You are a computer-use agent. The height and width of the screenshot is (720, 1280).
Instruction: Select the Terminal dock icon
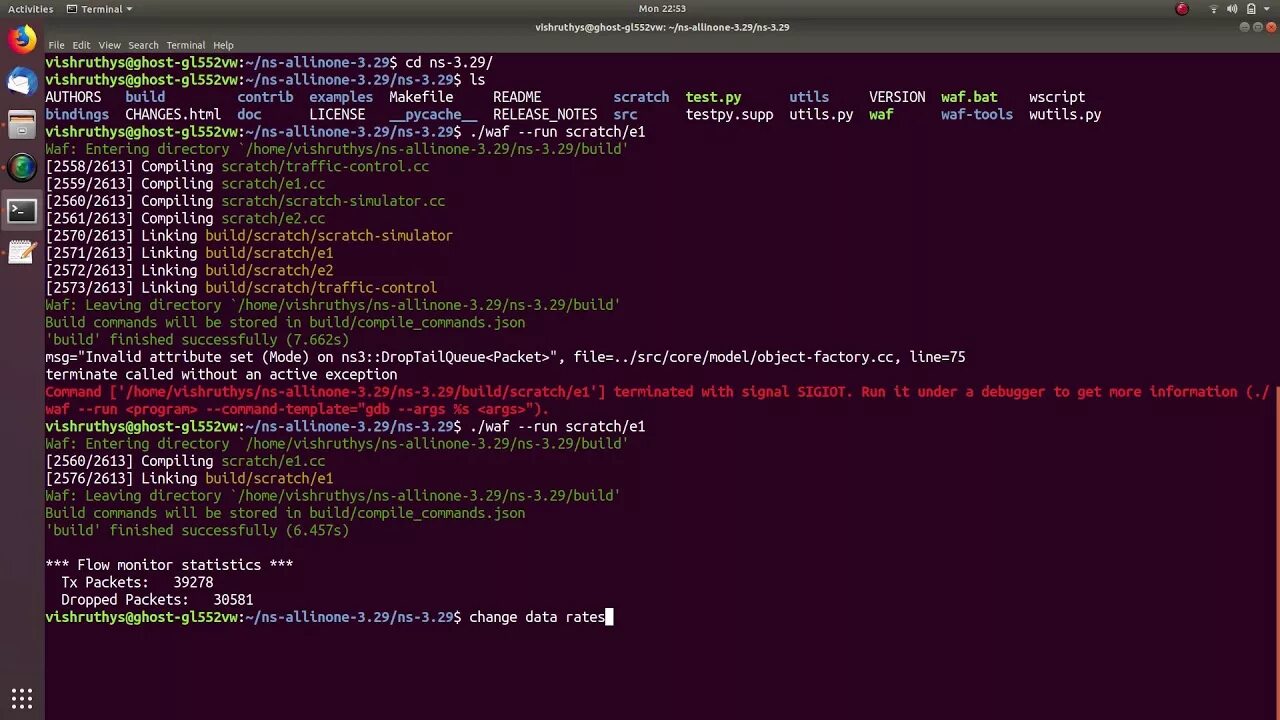(22, 211)
